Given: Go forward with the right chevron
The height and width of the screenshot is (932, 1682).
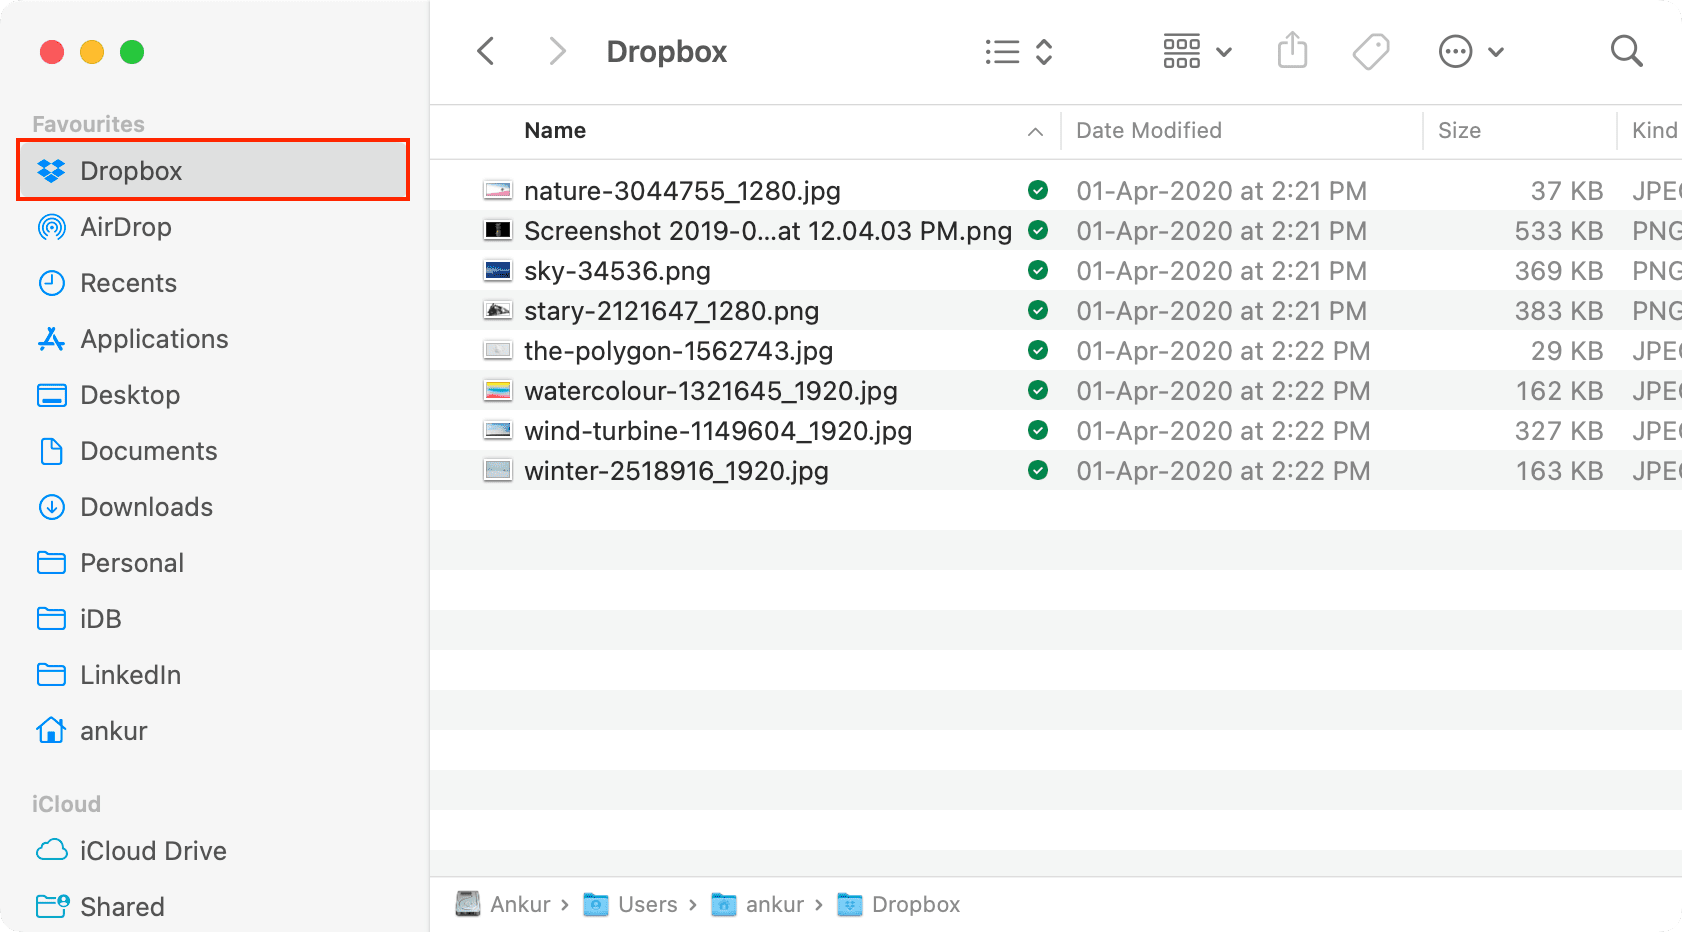Looking at the screenshot, I should point(557,51).
